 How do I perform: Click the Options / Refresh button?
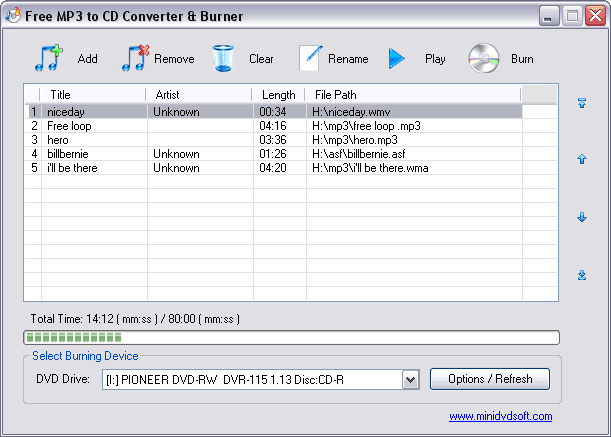tap(490, 379)
